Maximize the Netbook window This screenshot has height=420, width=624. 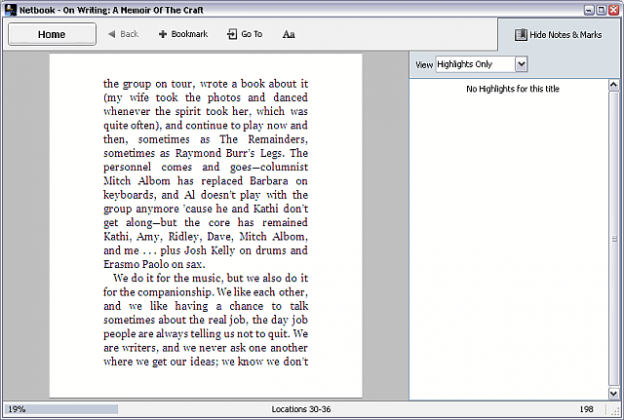[x=600, y=8]
